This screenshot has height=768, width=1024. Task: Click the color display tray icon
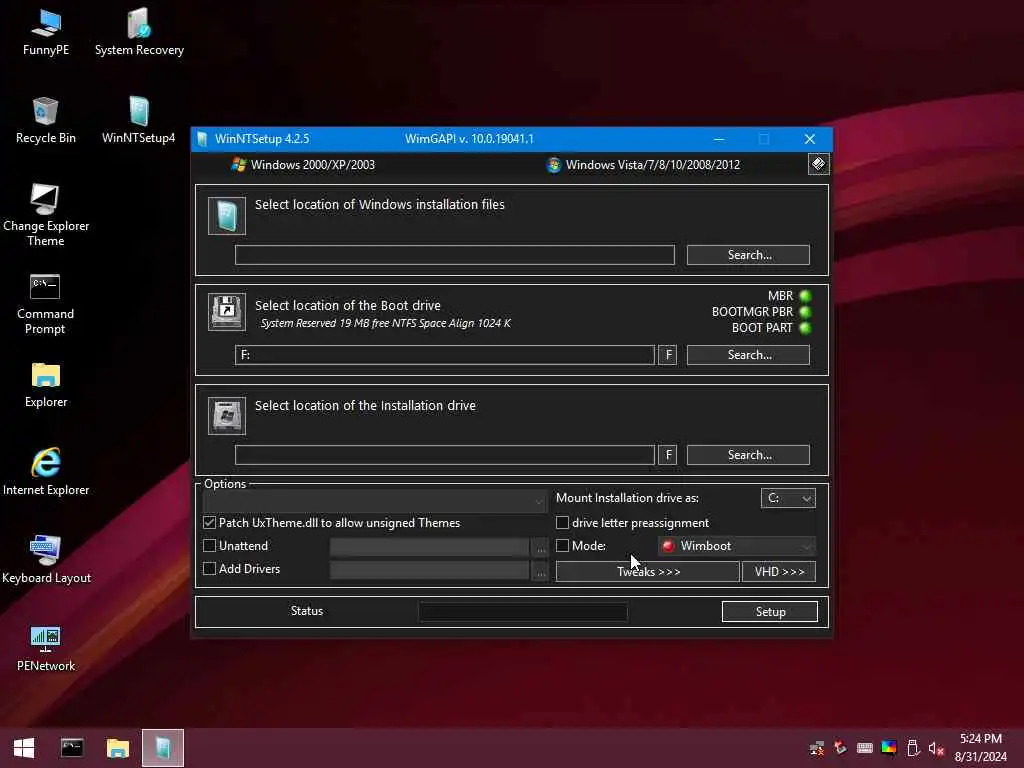[x=889, y=748]
